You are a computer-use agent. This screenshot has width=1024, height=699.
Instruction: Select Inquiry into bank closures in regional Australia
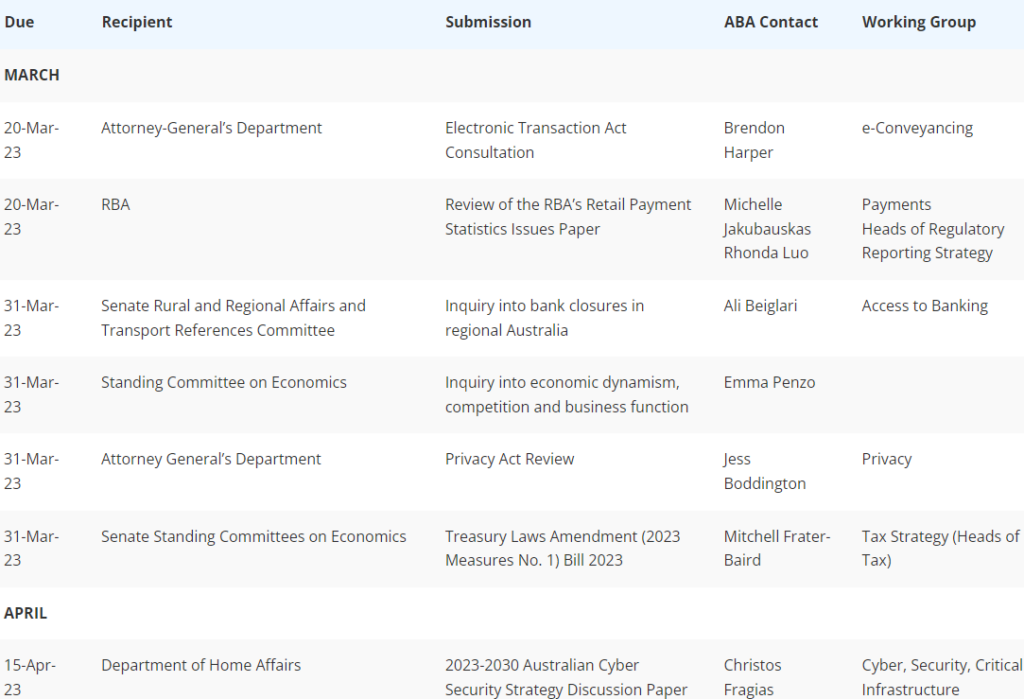coord(544,318)
